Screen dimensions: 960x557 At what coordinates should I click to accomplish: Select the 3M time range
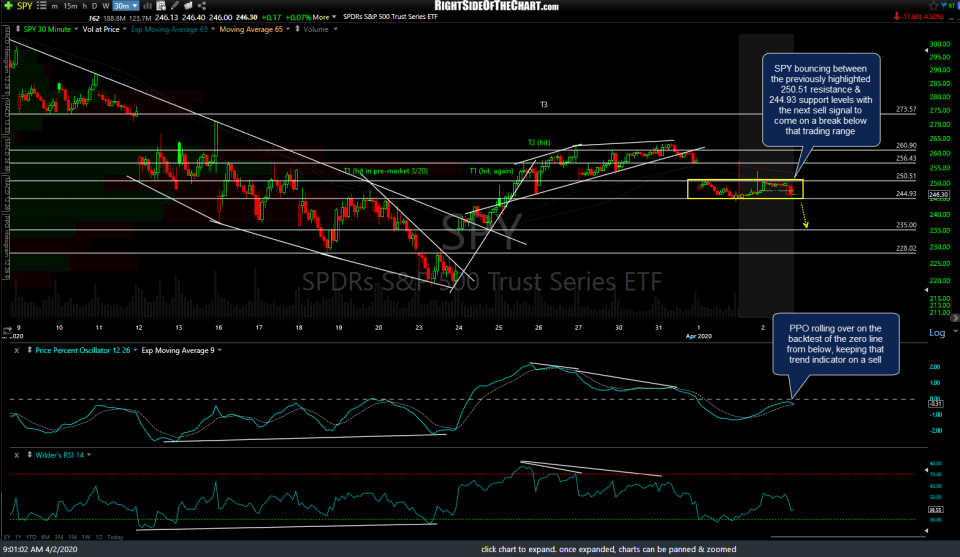tap(59, 537)
